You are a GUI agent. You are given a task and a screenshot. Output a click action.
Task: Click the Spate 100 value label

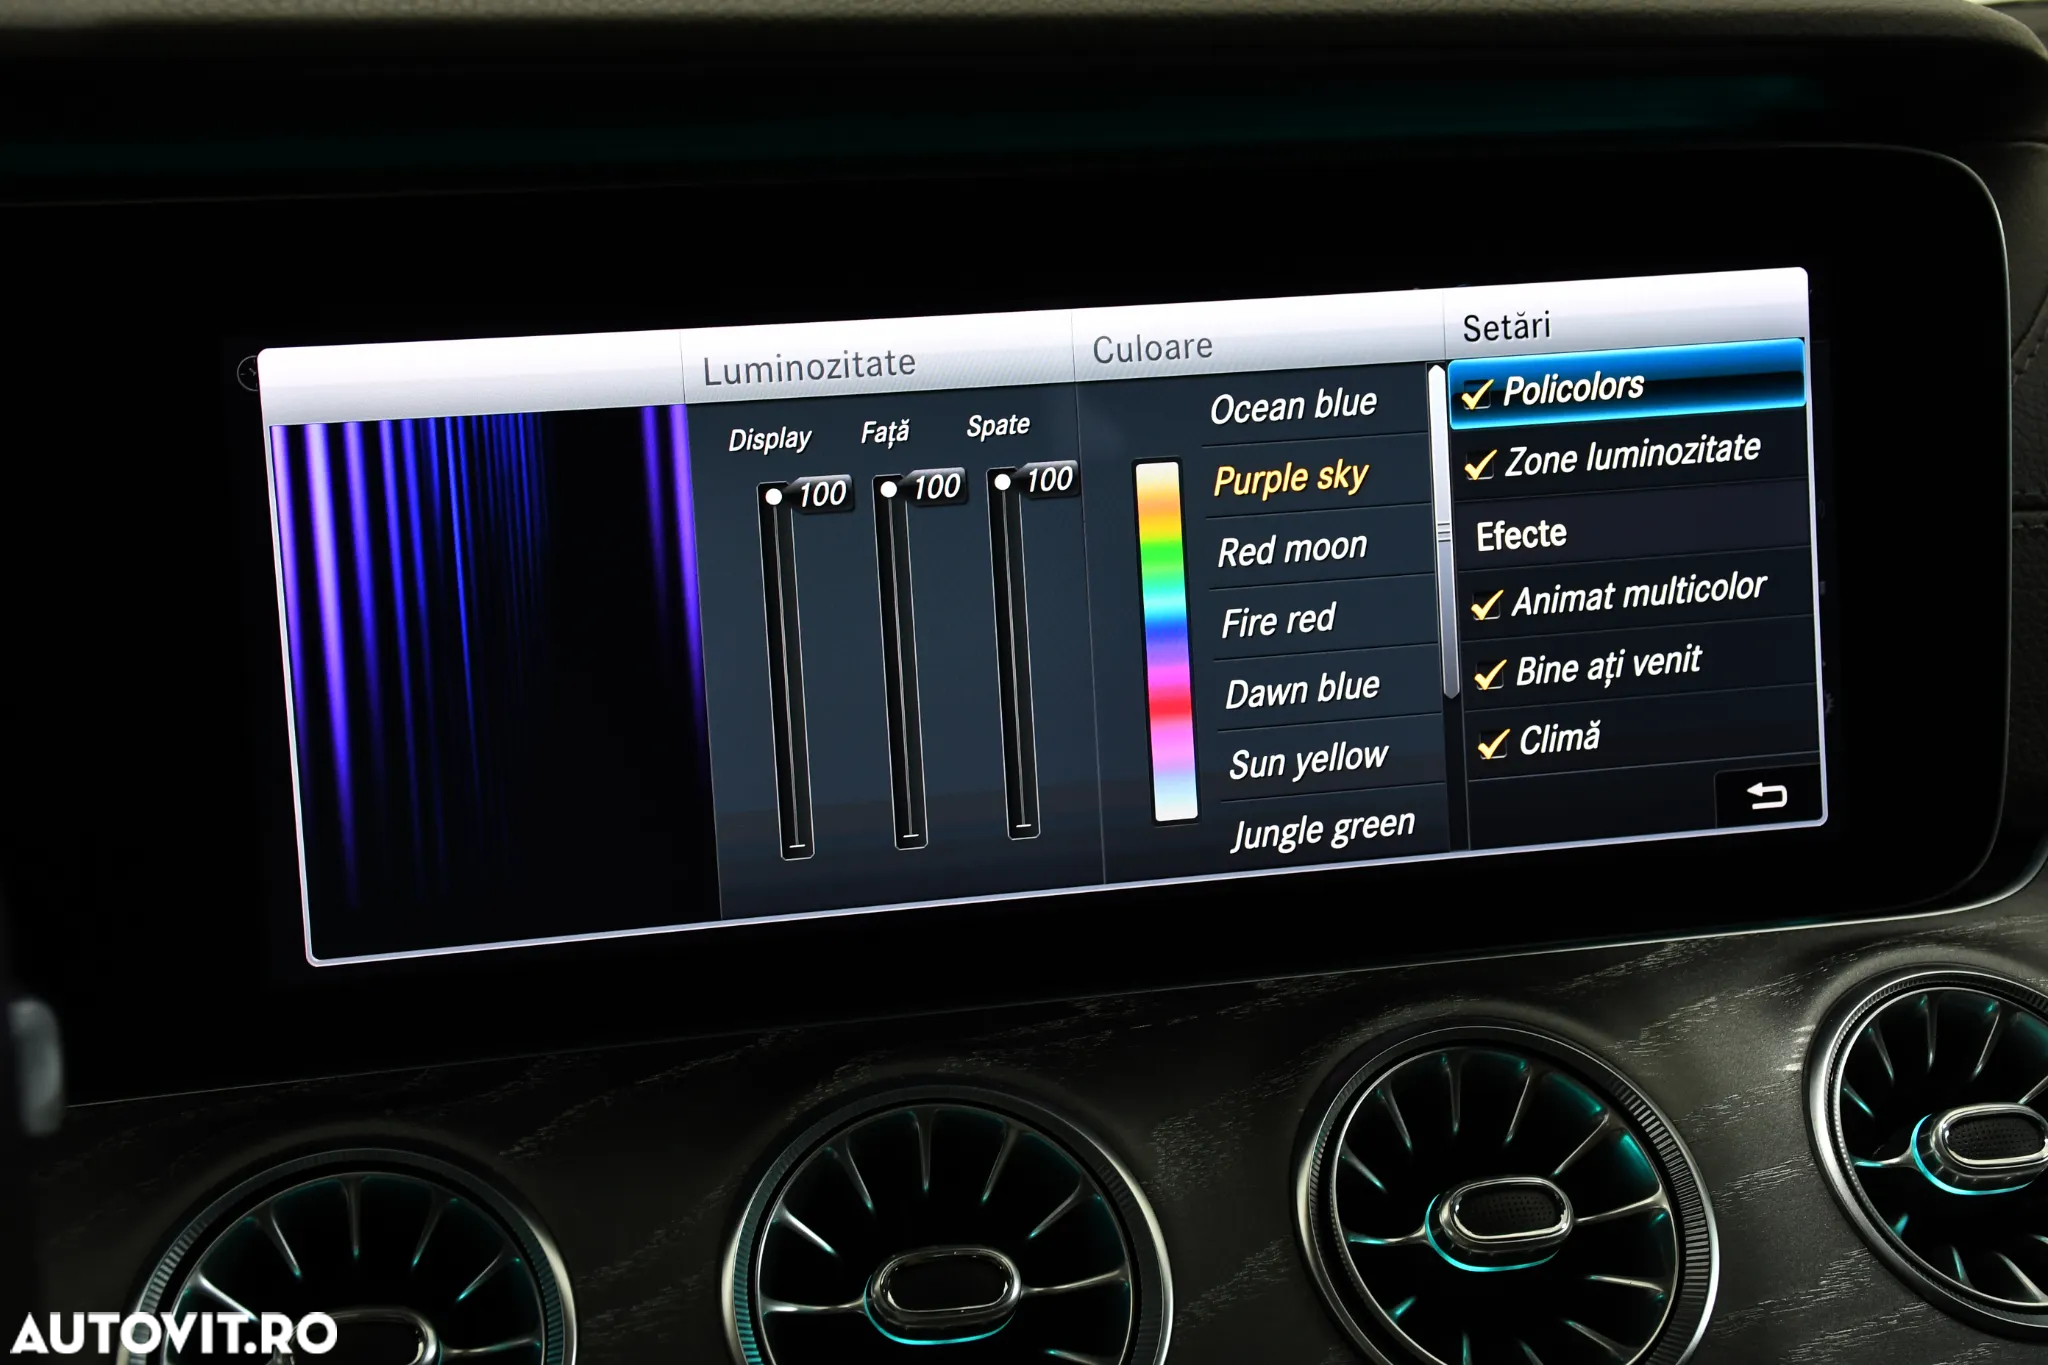coord(1049,479)
